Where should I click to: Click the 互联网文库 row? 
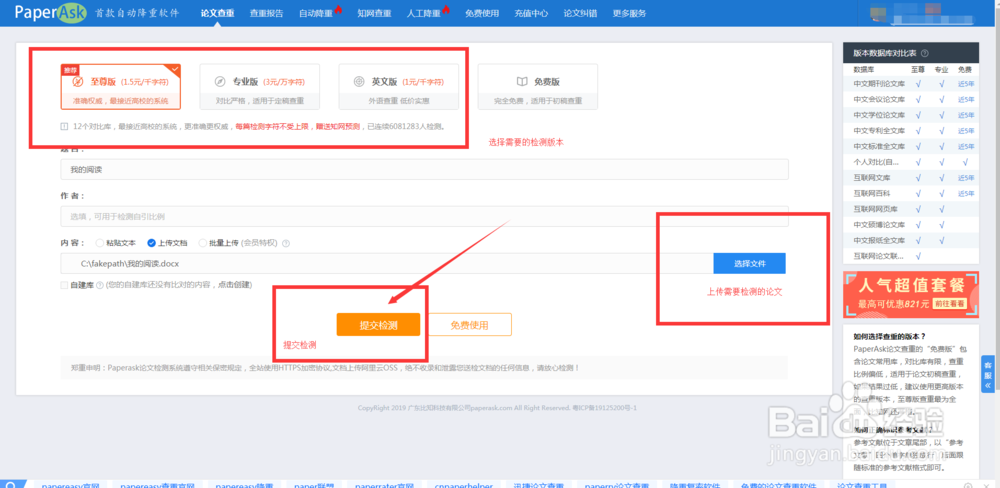[x=911, y=177]
